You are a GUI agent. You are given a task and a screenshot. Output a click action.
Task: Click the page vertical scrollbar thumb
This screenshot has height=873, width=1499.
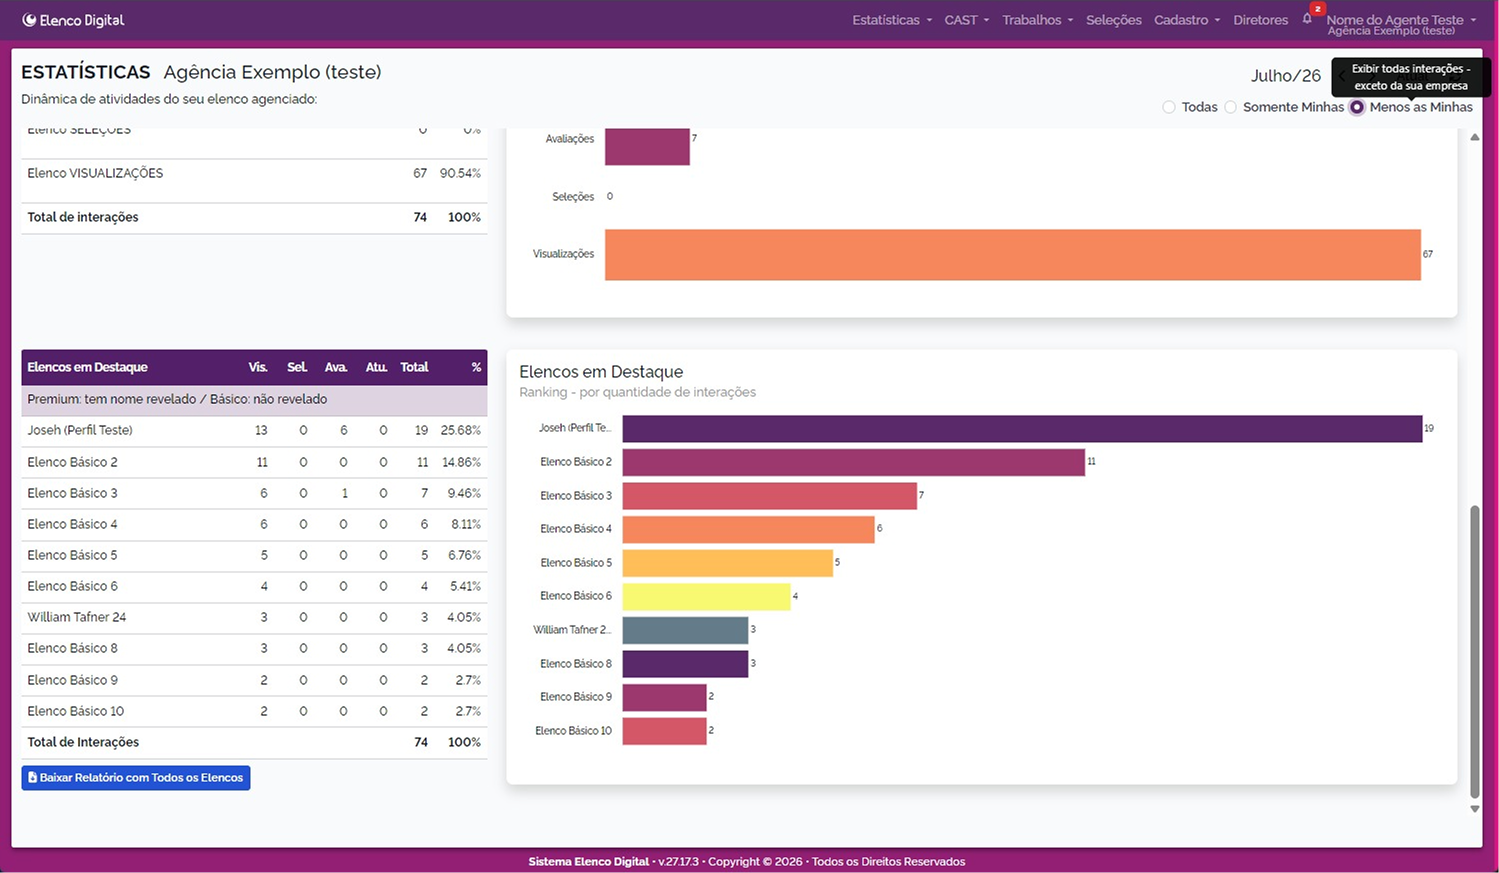(1474, 650)
